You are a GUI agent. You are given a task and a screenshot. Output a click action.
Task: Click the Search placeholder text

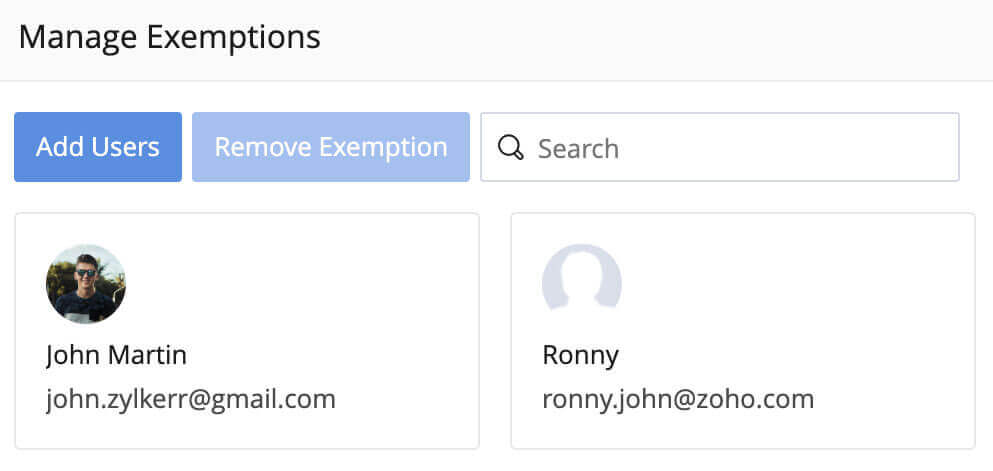[578, 148]
